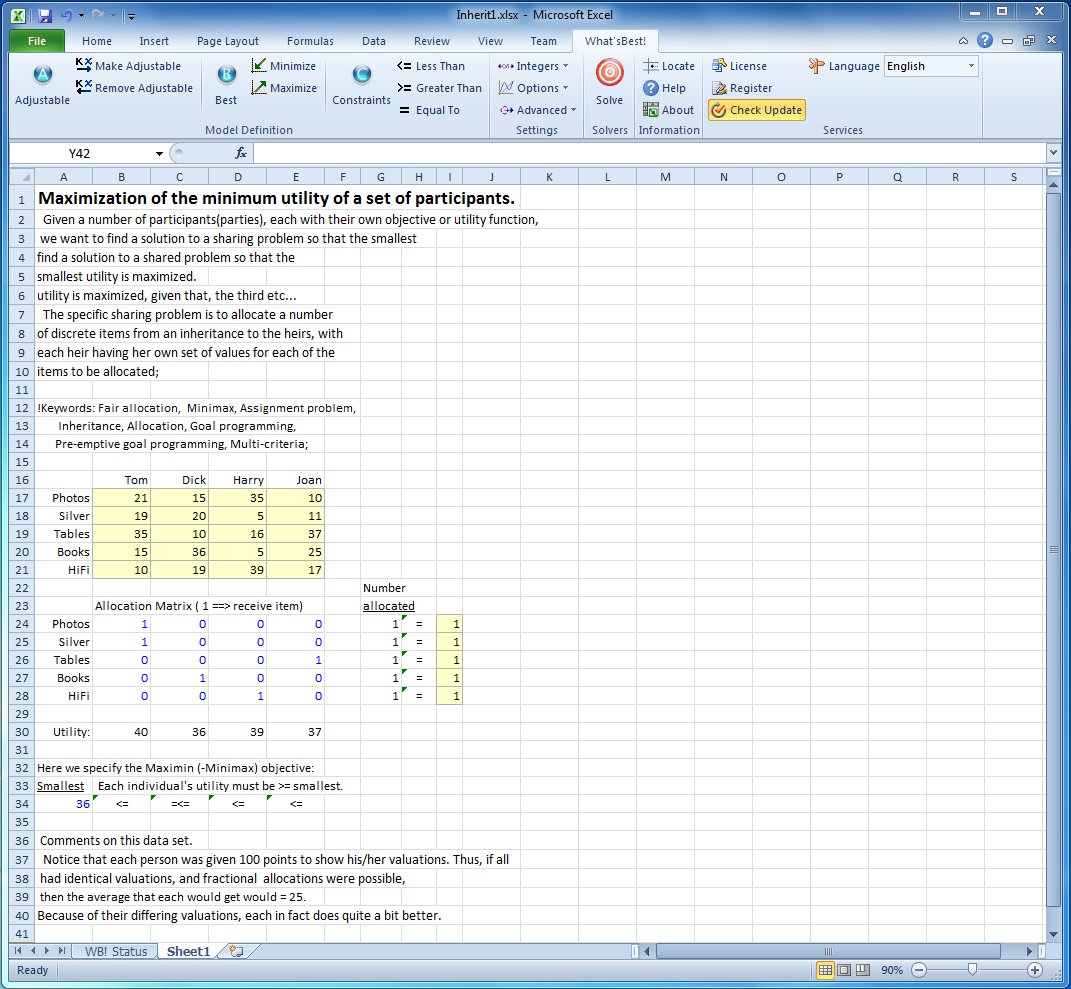Expand the Advanced settings dropdown
1071x989 pixels.
pos(538,110)
